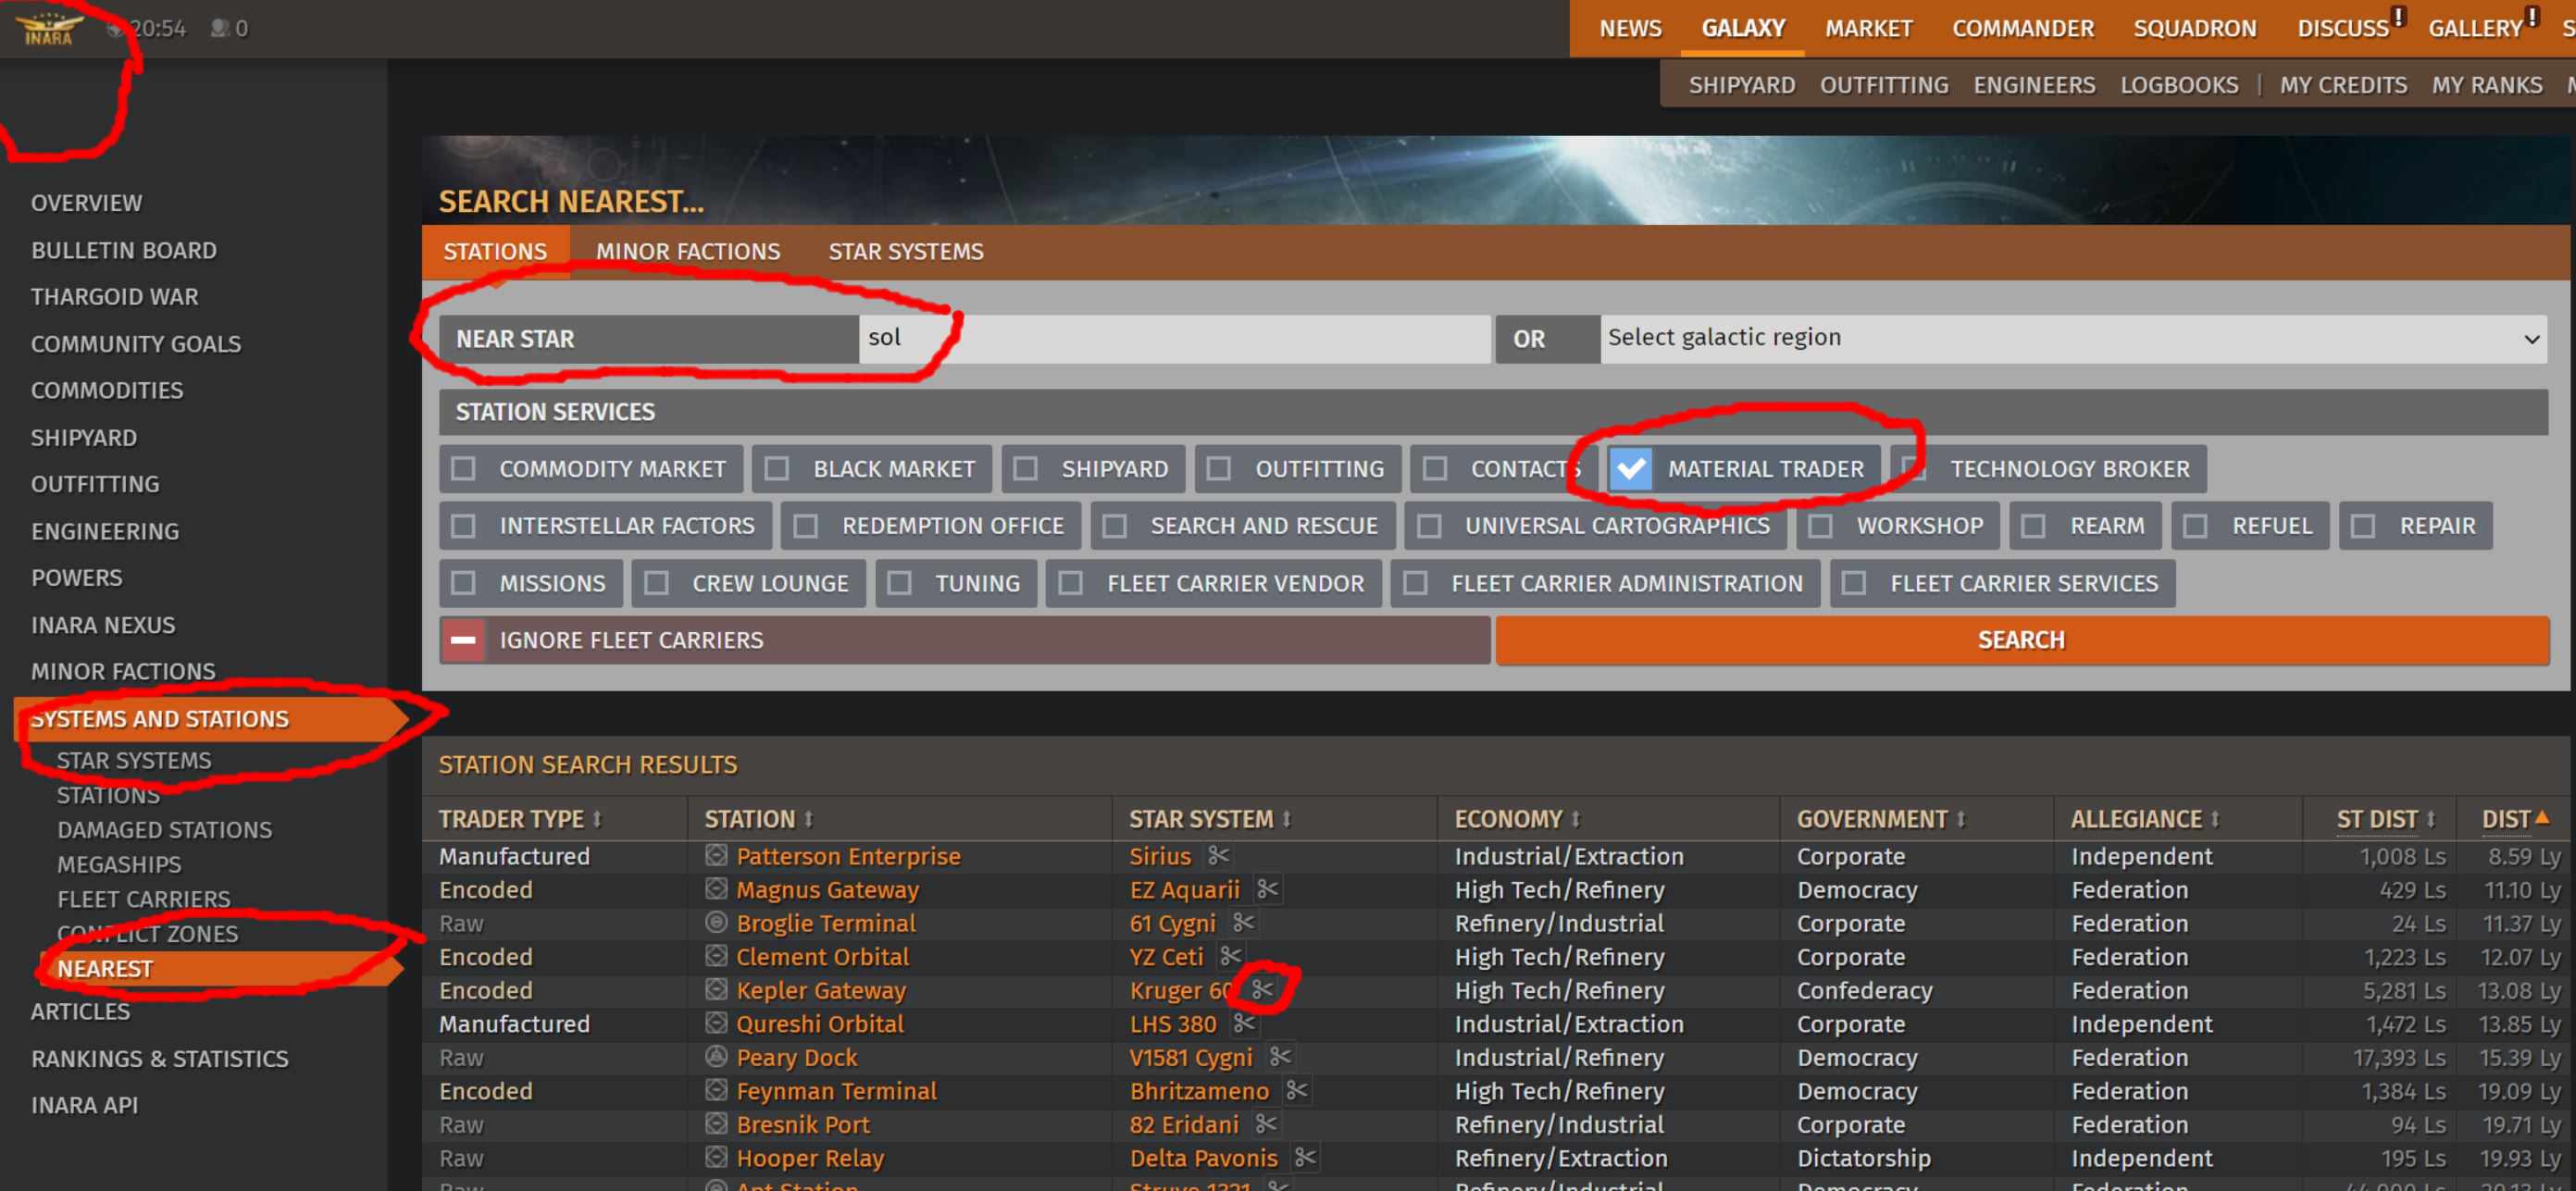2576x1191 pixels.
Task: Enable the Commodity Market checkbox
Action: click(463, 468)
